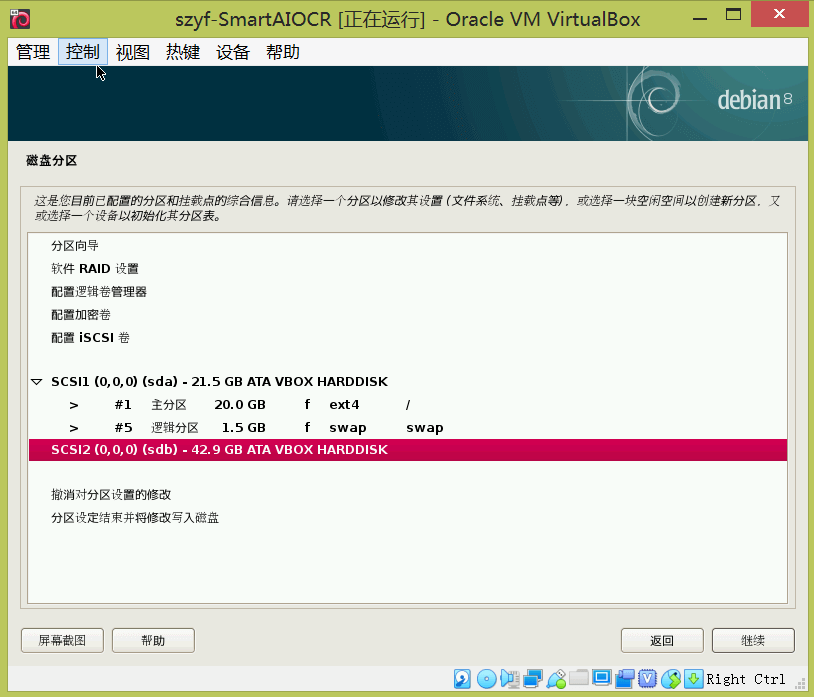
Task: Click the virtualization features V icon
Action: click(647, 678)
